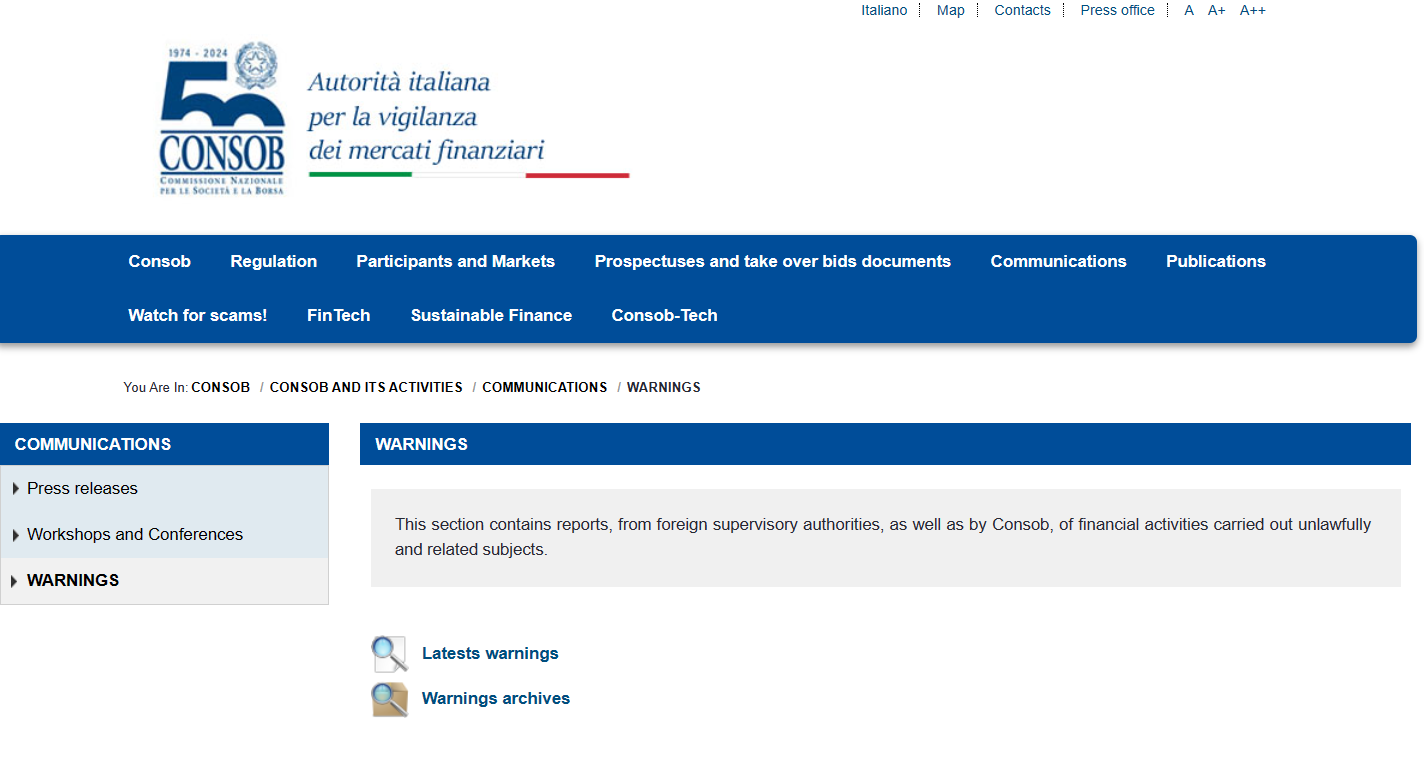Expand the Press releases sidebar arrow

pyautogui.click(x=16, y=489)
